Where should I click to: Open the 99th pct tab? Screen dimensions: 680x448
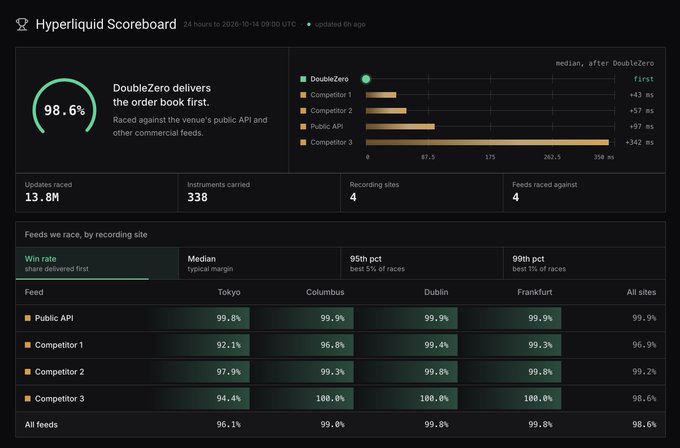[584, 263]
